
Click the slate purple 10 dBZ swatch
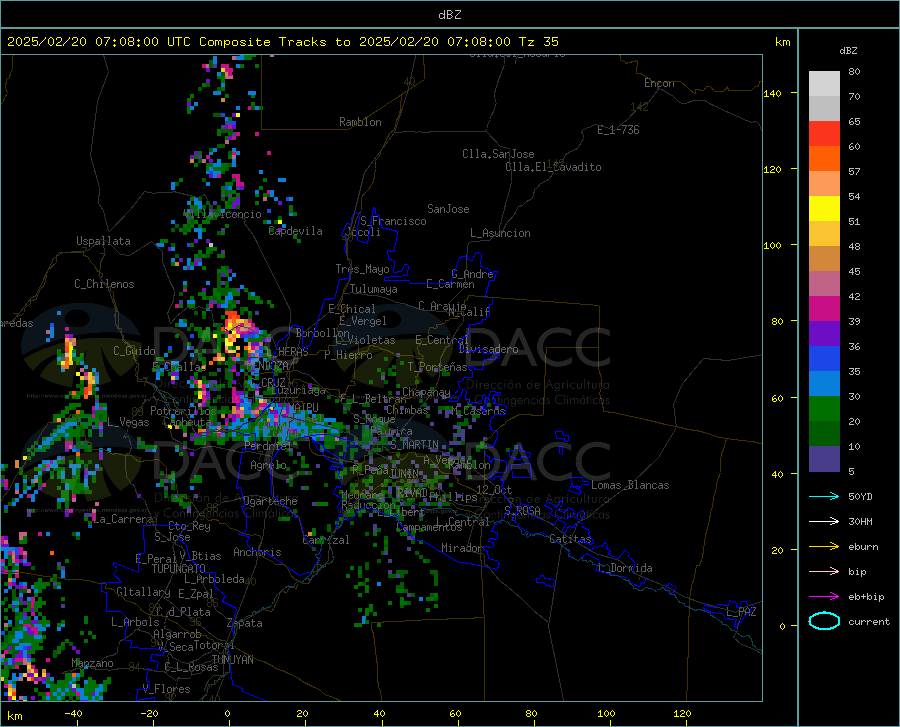coord(824,459)
